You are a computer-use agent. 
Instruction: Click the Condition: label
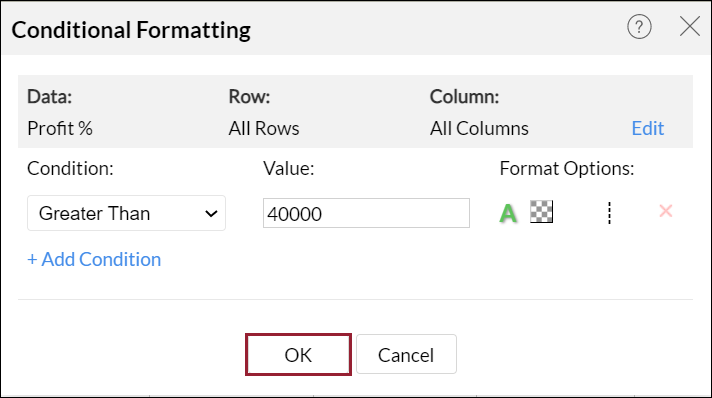(70, 169)
